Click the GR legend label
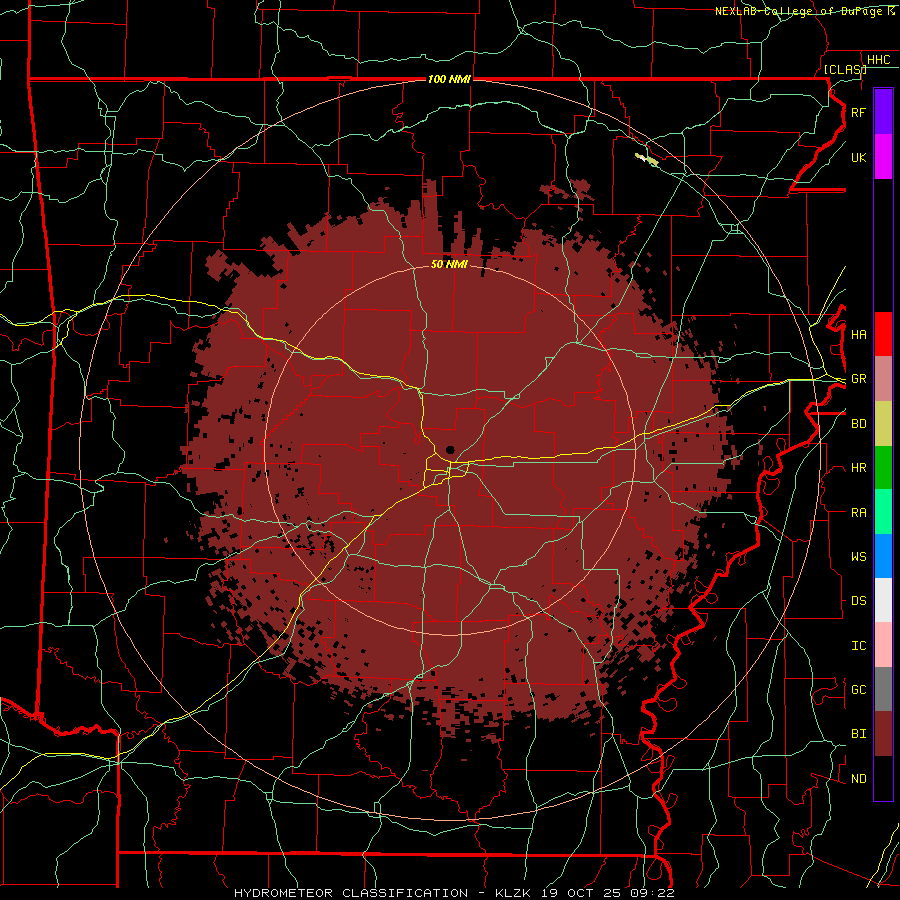Screen dimensions: 900x900 [858, 379]
